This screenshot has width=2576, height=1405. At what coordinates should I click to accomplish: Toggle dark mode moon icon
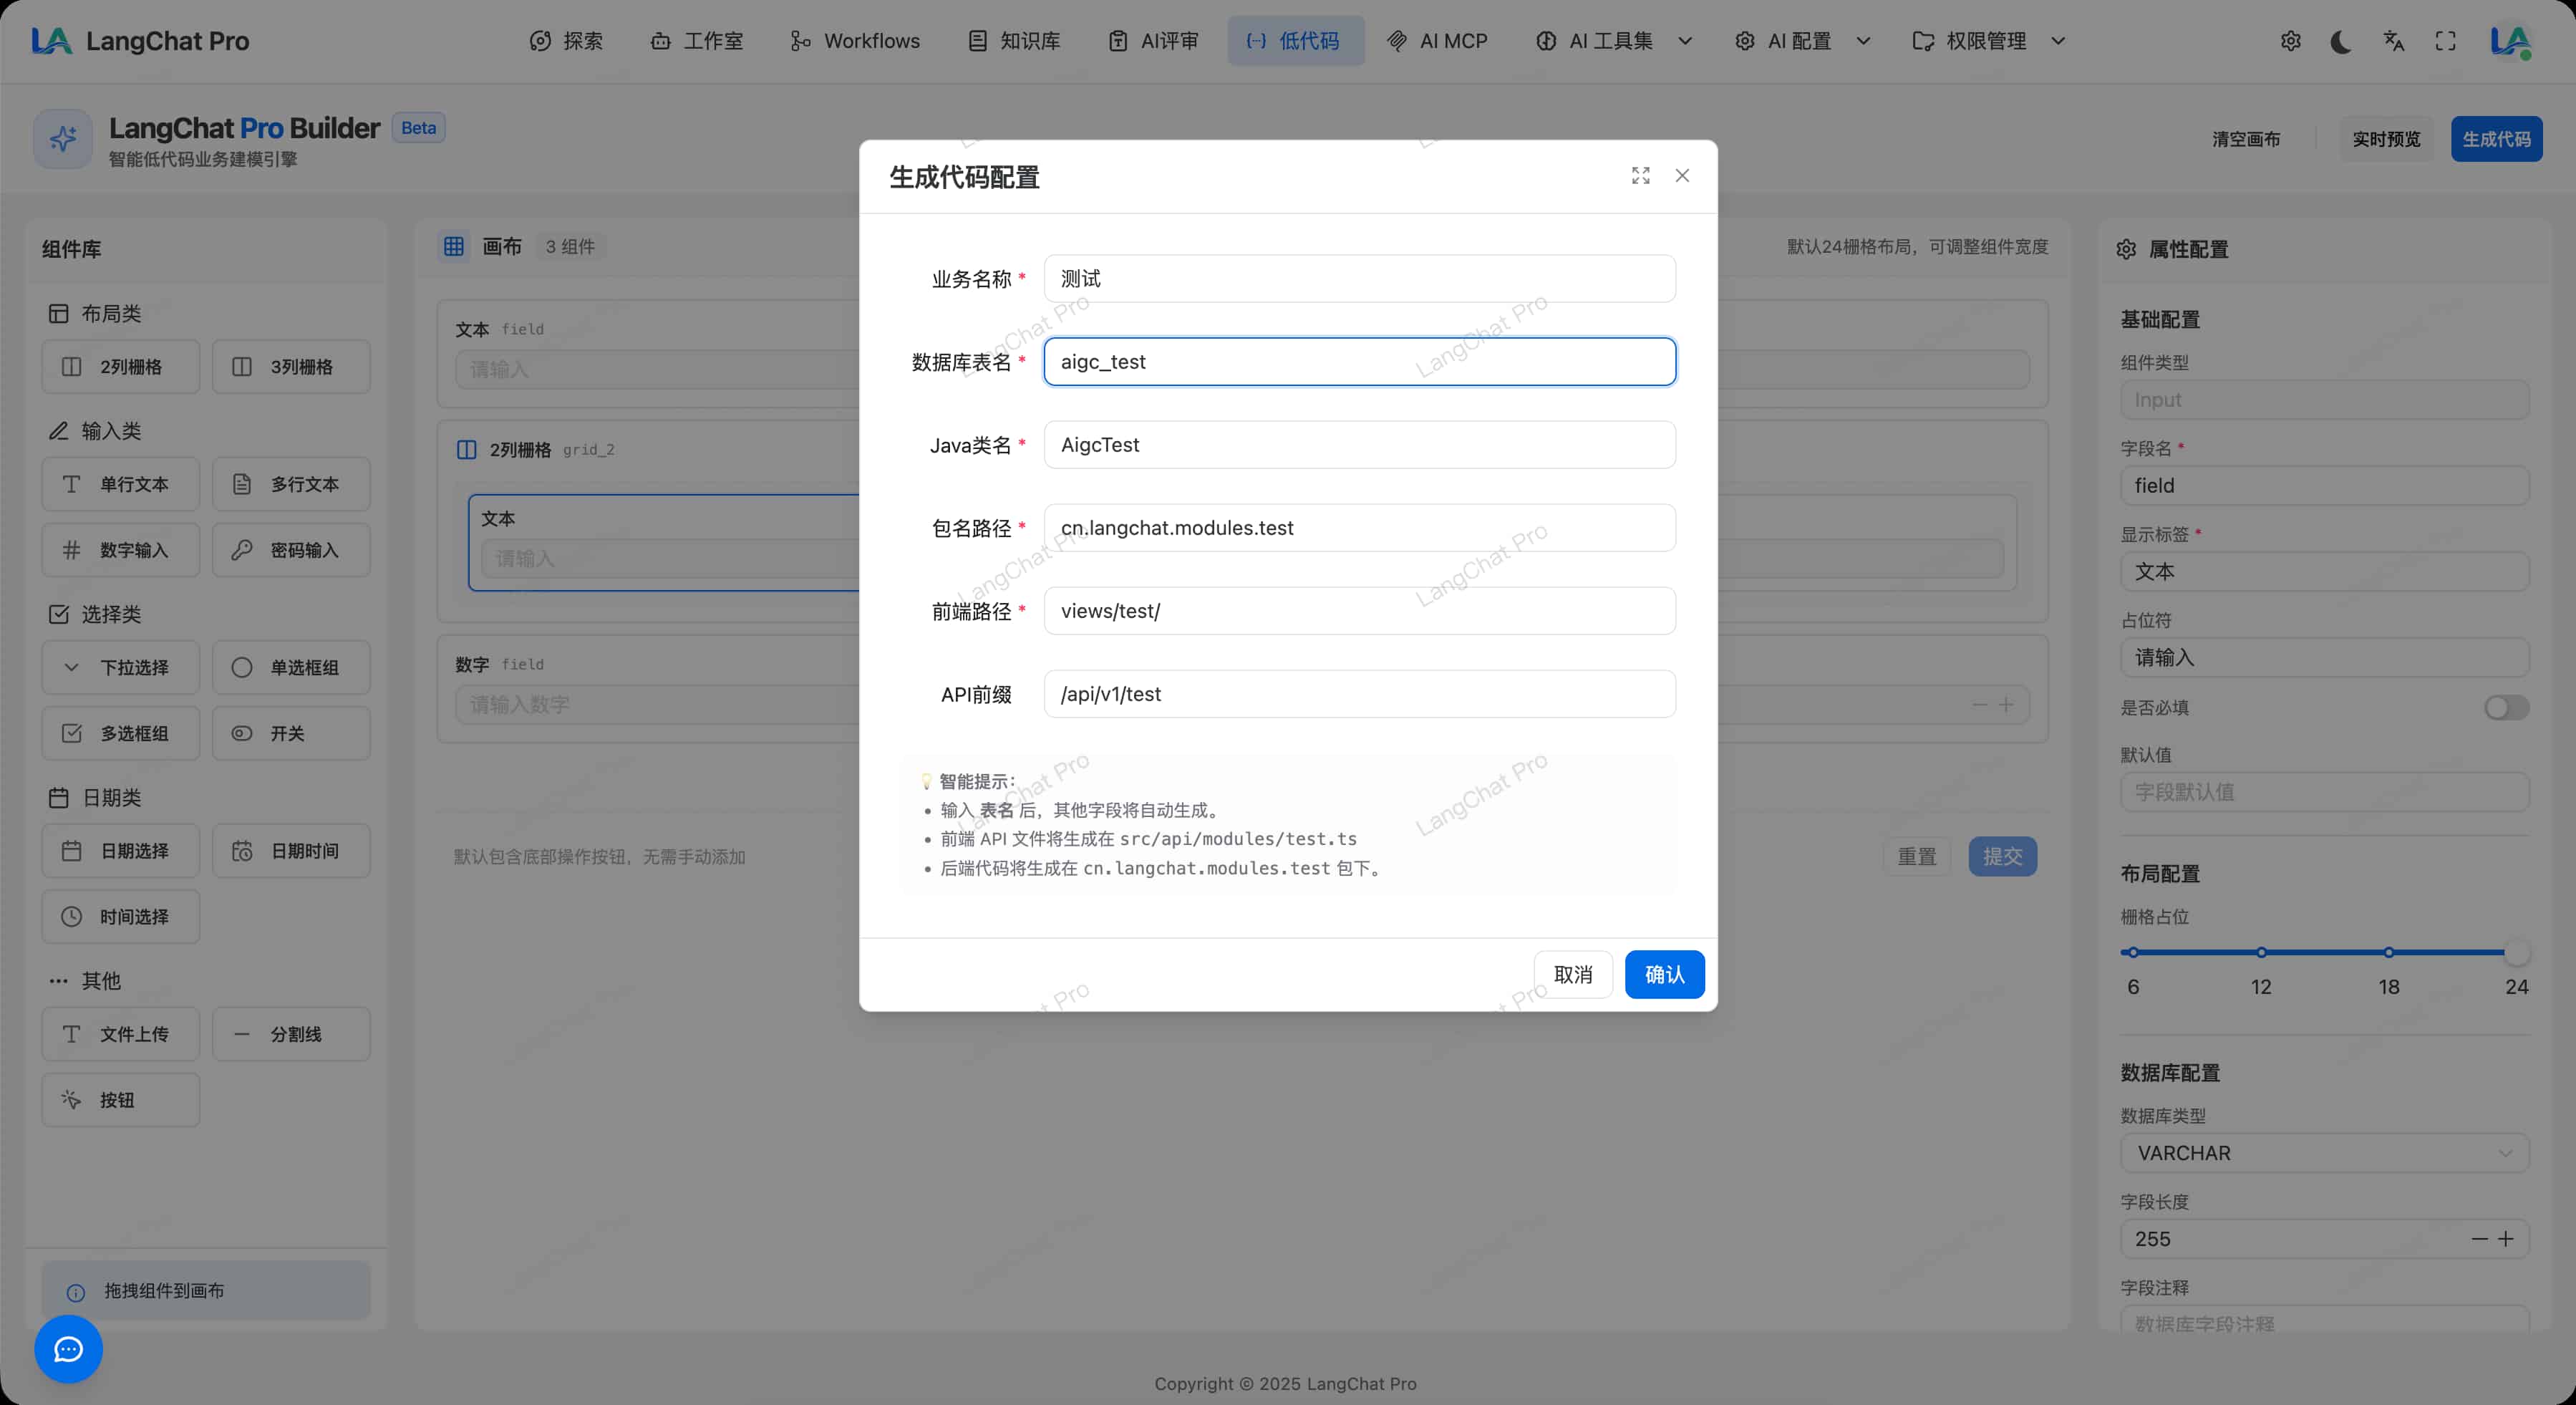click(2341, 41)
